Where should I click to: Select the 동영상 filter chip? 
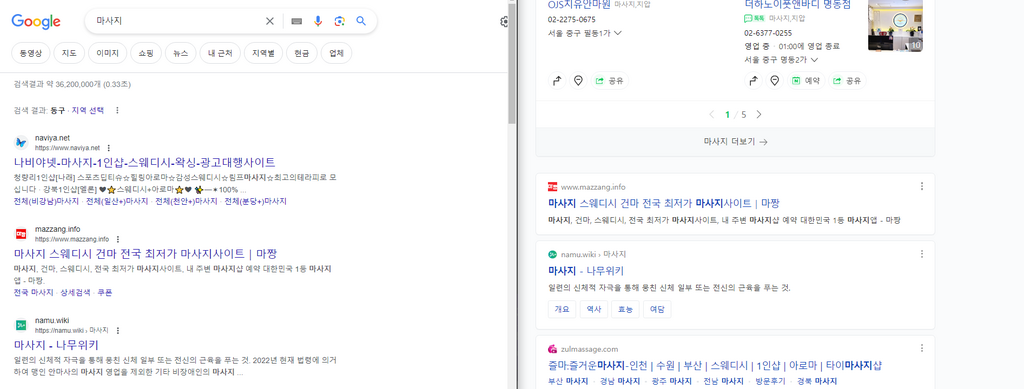31,54
